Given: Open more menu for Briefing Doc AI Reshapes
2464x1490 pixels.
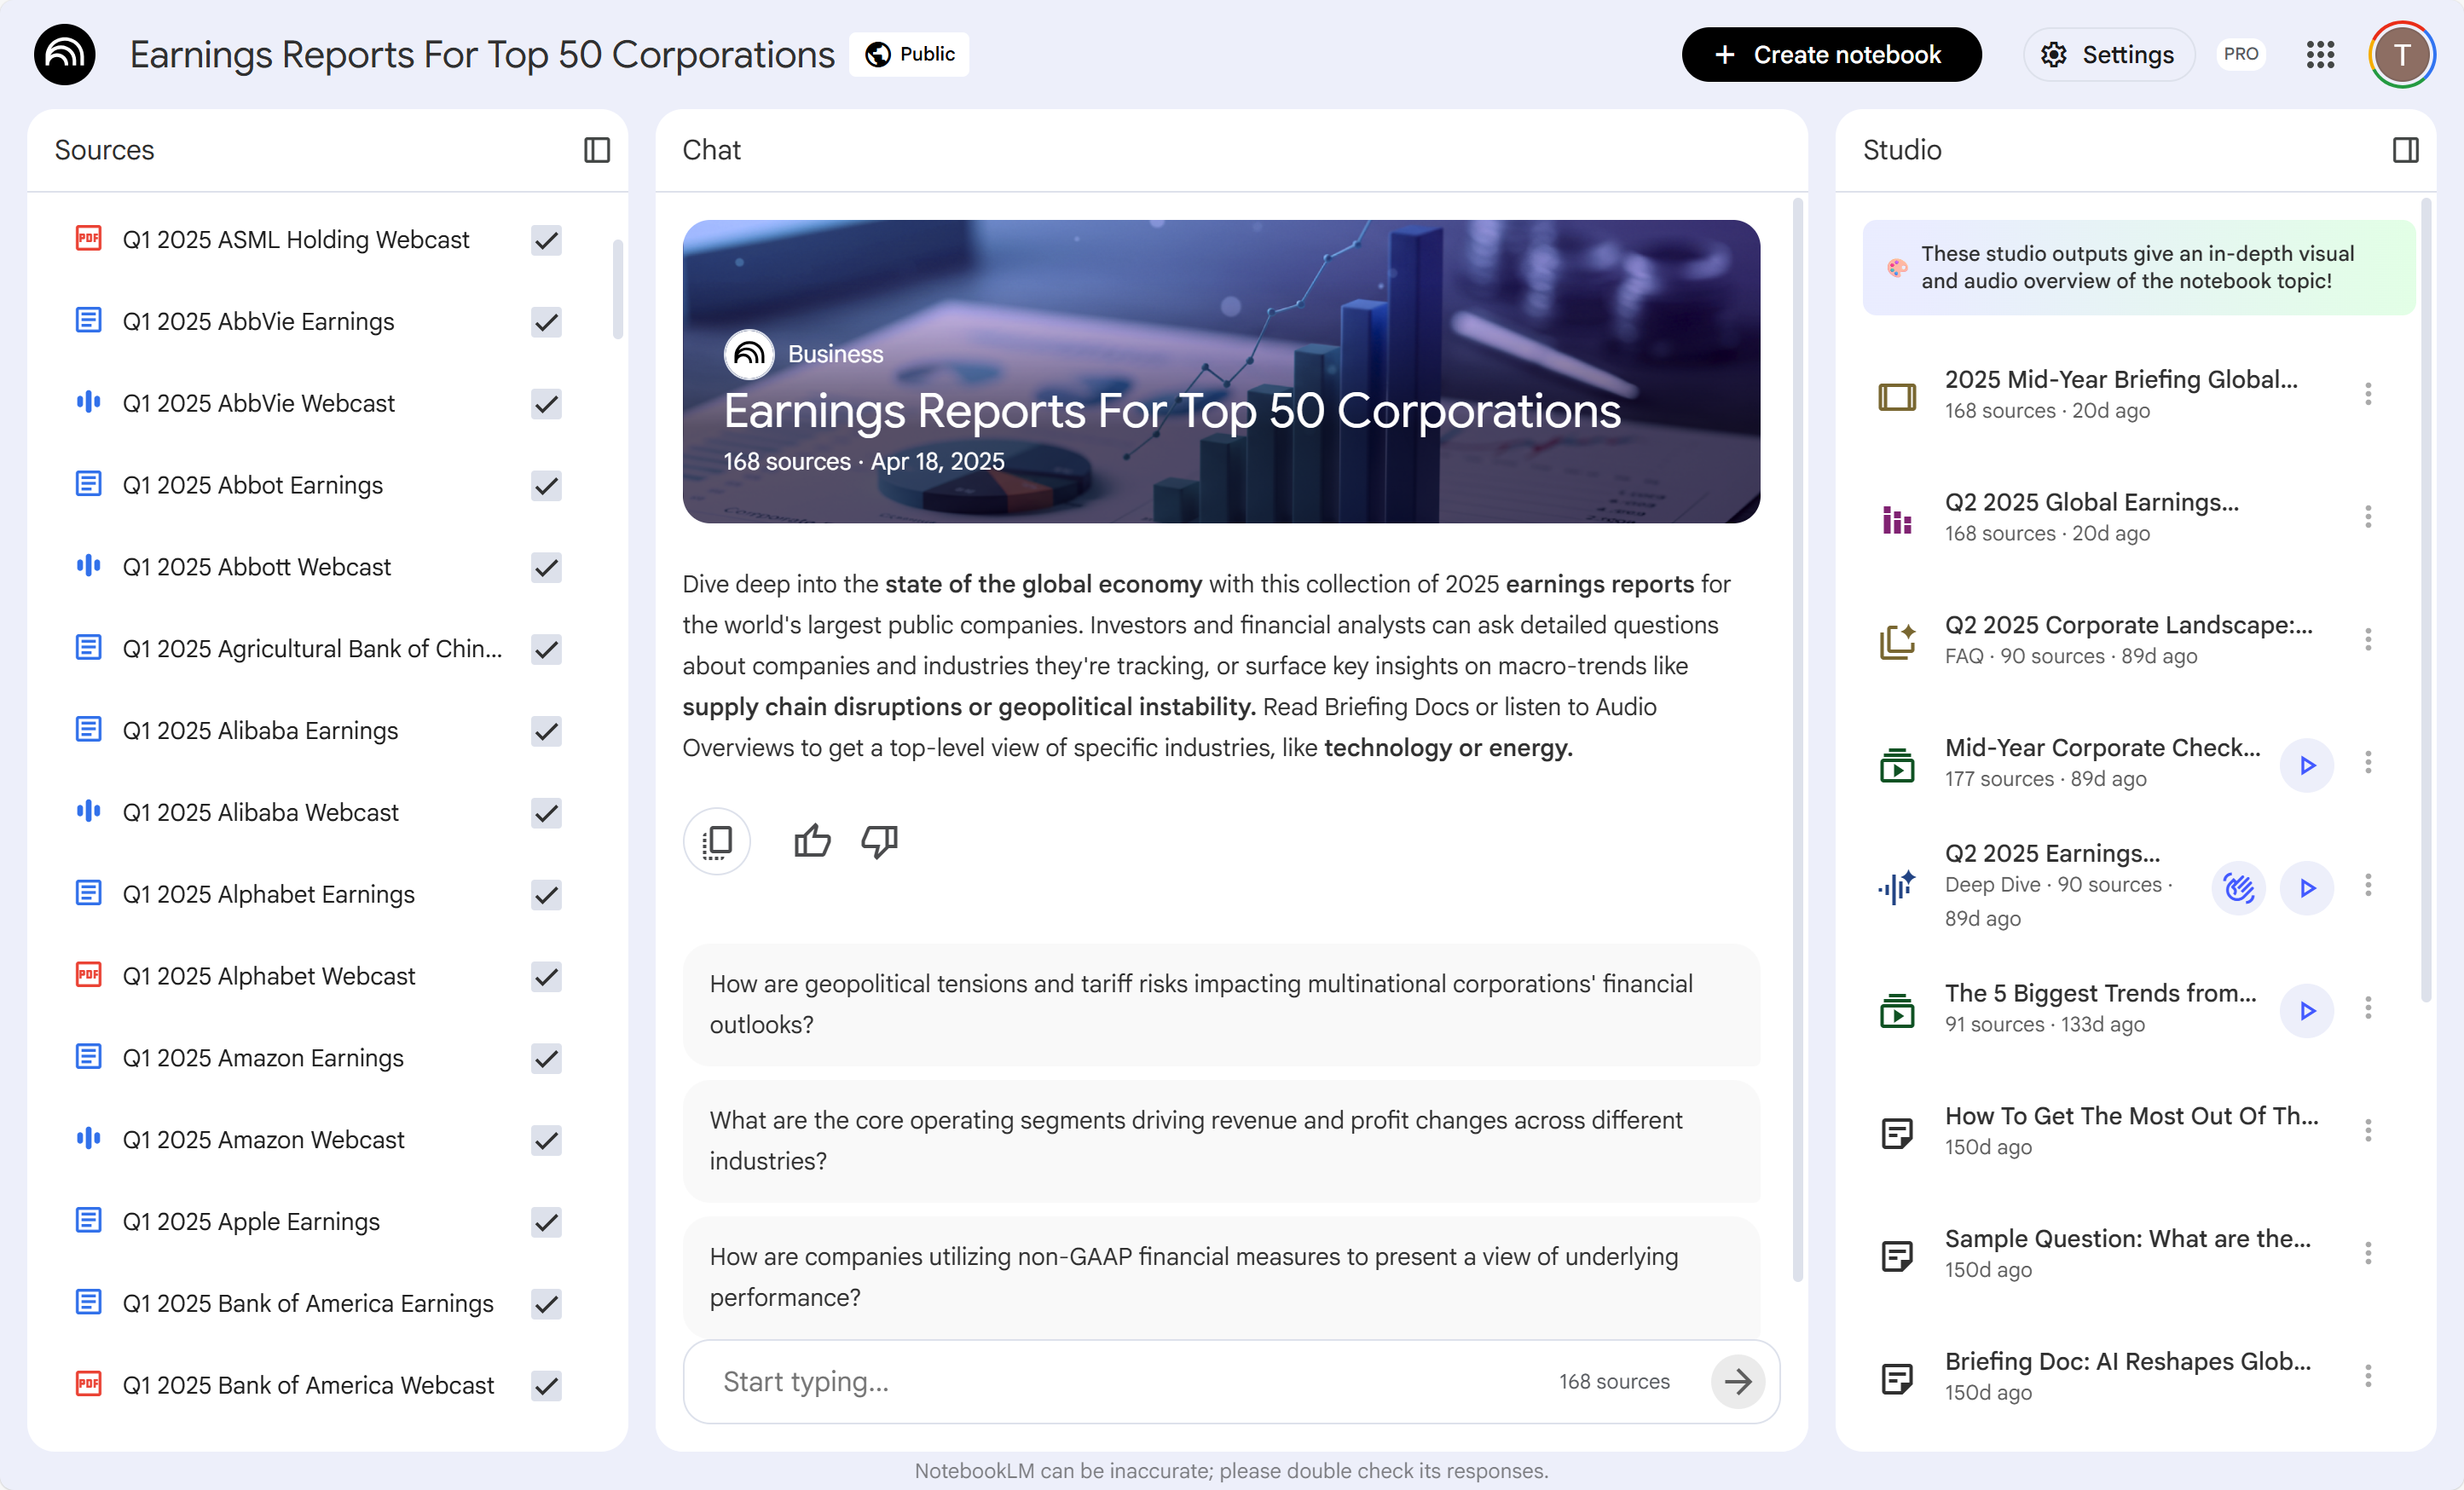Looking at the screenshot, I should [x=2367, y=1376].
